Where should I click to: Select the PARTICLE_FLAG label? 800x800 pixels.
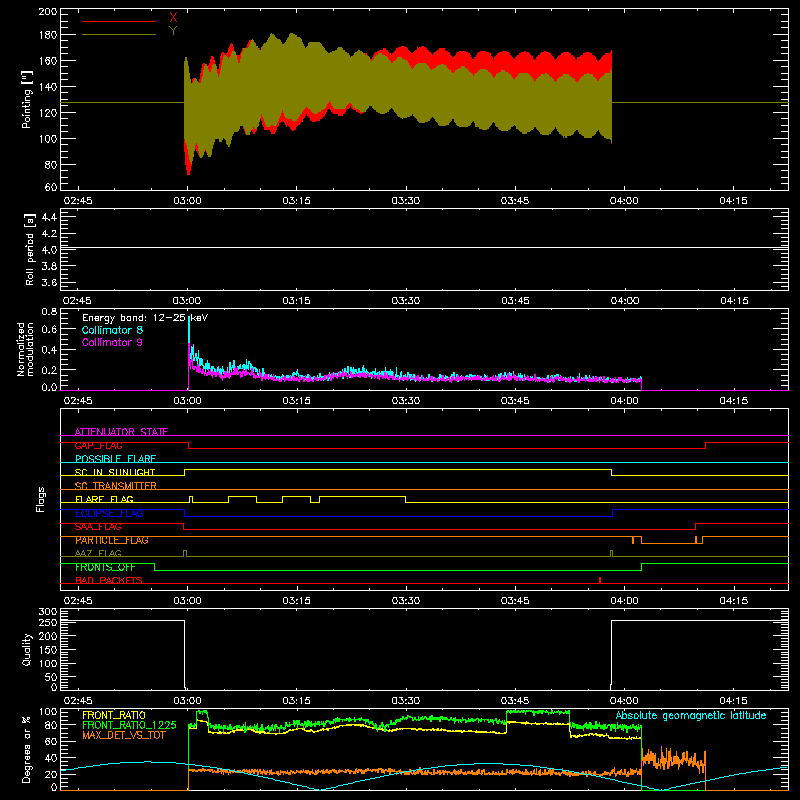click(112, 540)
